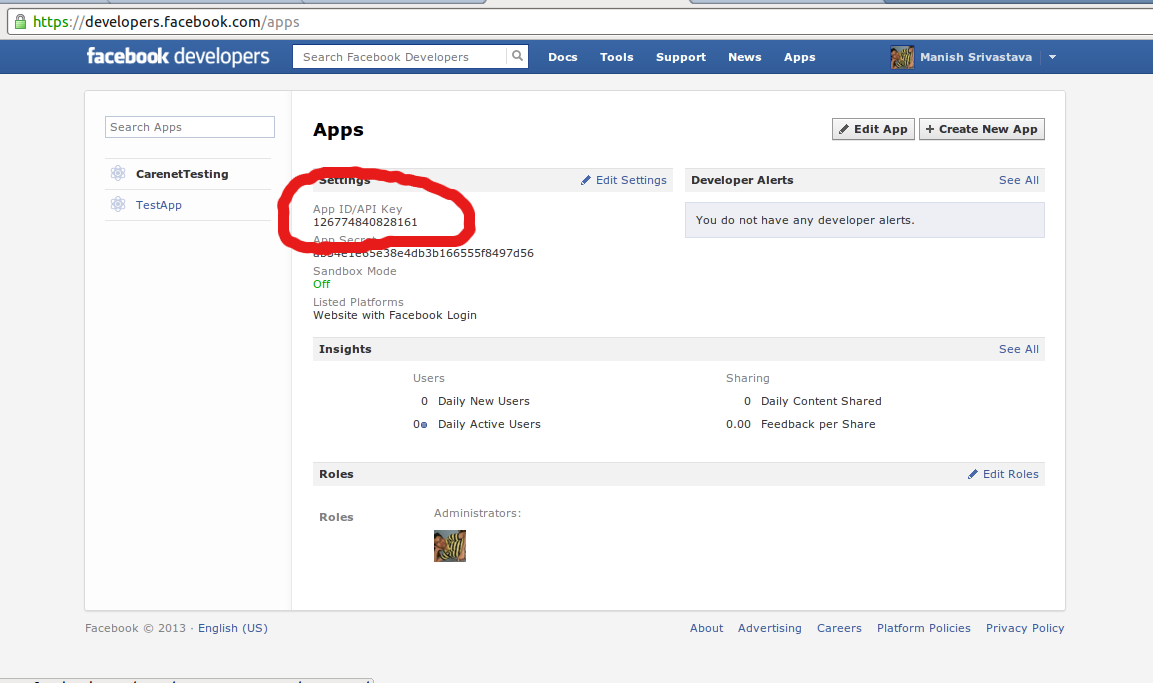The height and width of the screenshot is (683, 1153).
Task: Click the Feedback per Share label
Action: coord(818,424)
